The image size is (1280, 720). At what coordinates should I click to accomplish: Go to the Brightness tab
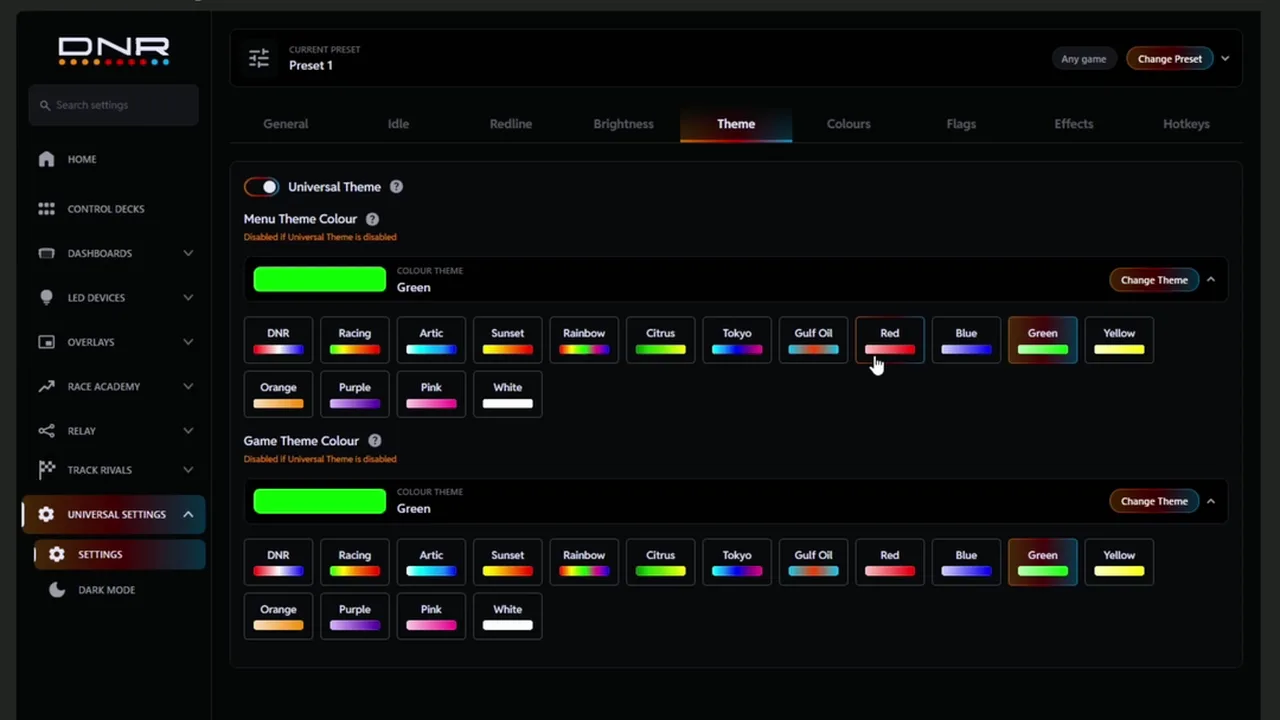click(623, 124)
